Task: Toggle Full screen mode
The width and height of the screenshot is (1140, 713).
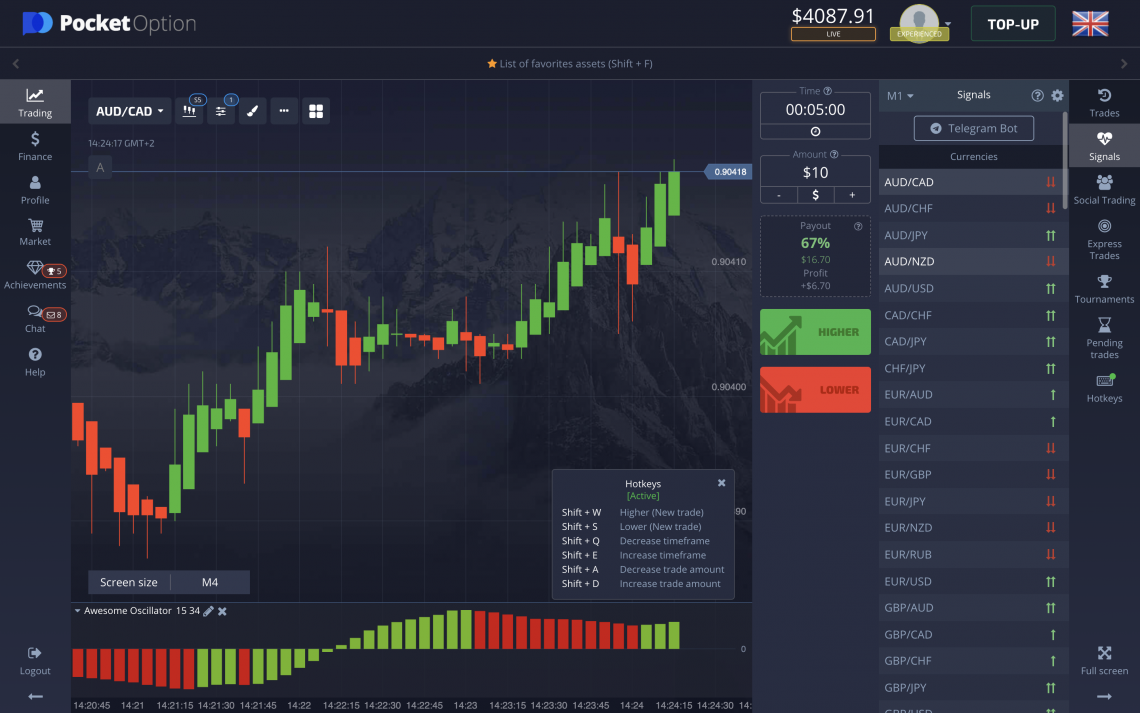Action: (x=1104, y=660)
